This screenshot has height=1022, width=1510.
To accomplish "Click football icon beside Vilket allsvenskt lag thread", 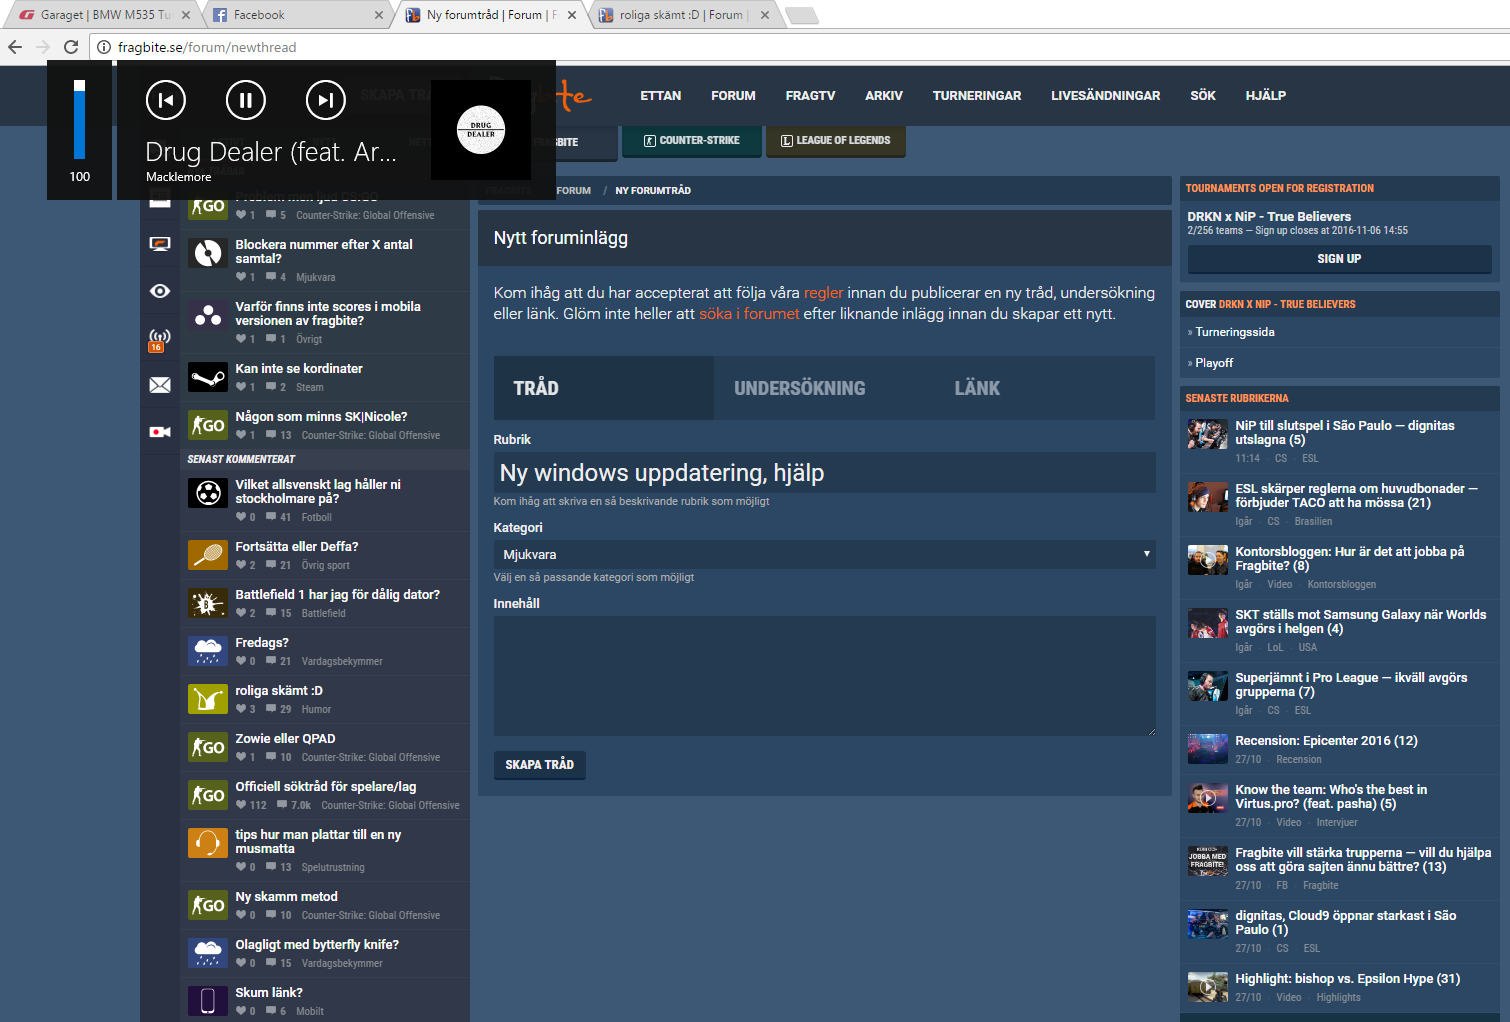I will 208,494.
